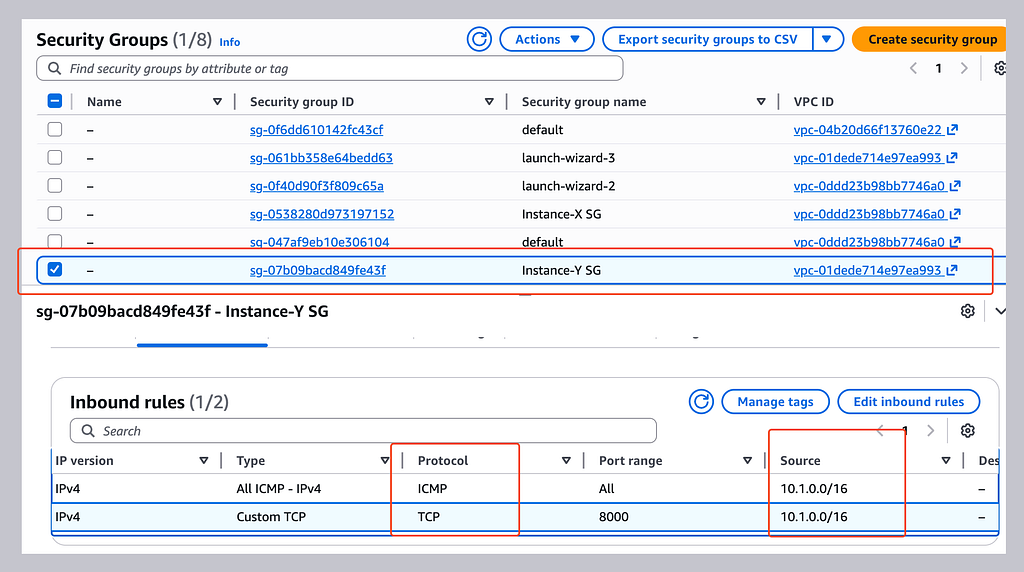Open security group sg-0538280d973197152 link
The width and height of the screenshot is (1024, 572).
click(x=322, y=214)
